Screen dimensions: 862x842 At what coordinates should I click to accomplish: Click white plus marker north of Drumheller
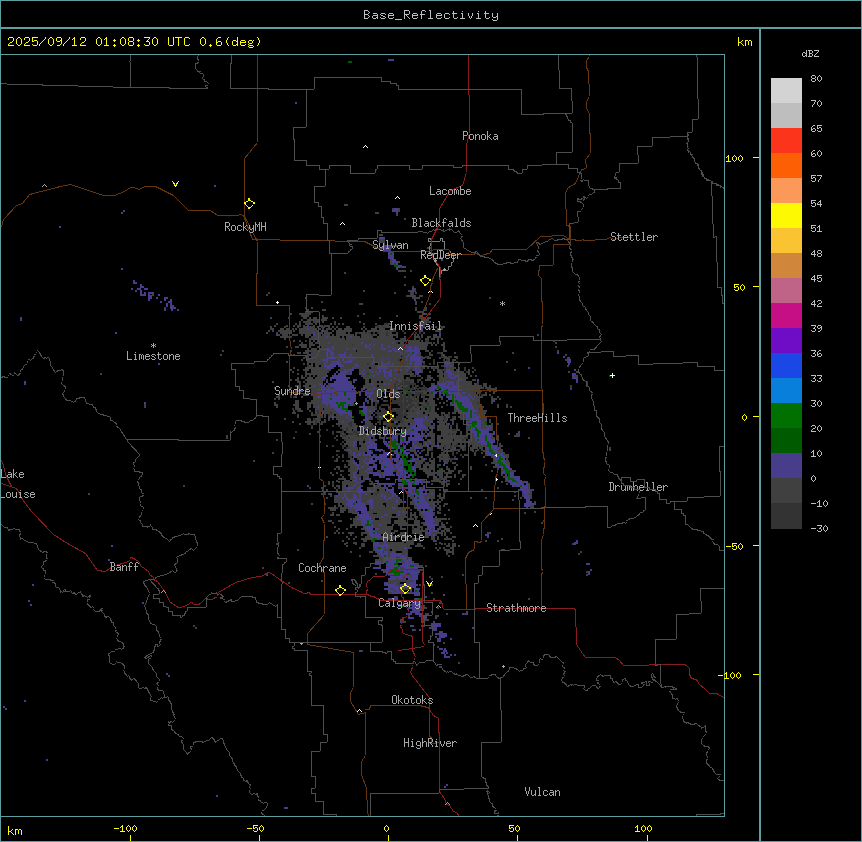point(612,375)
